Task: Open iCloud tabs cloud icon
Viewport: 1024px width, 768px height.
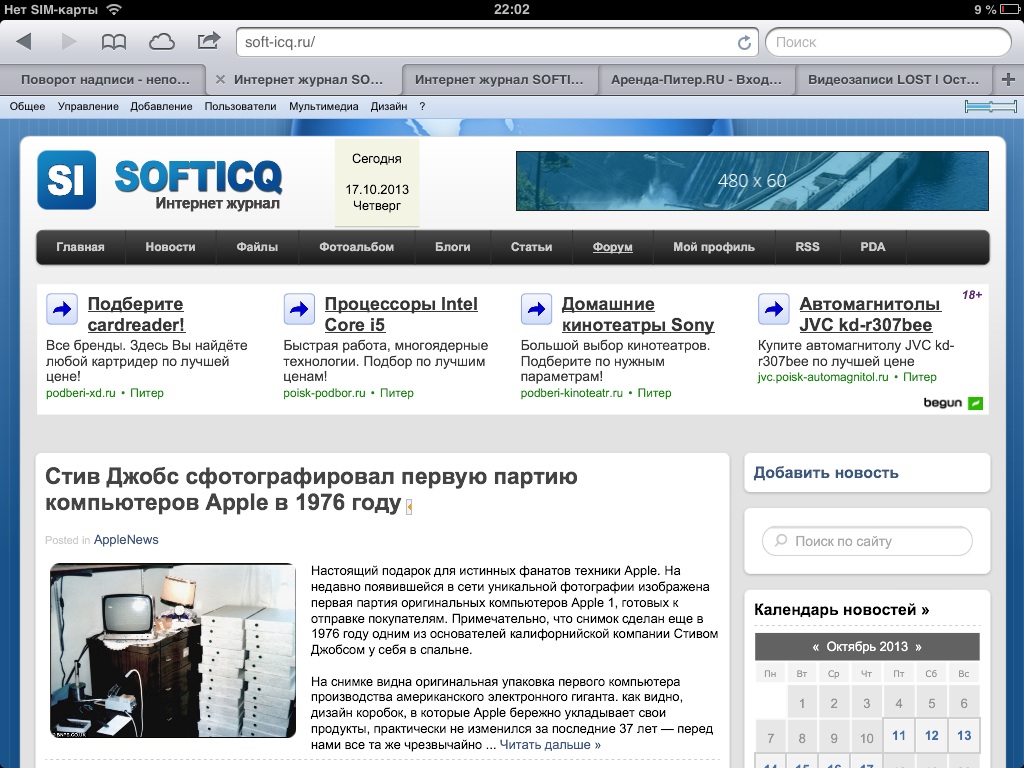Action: pos(161,42)
